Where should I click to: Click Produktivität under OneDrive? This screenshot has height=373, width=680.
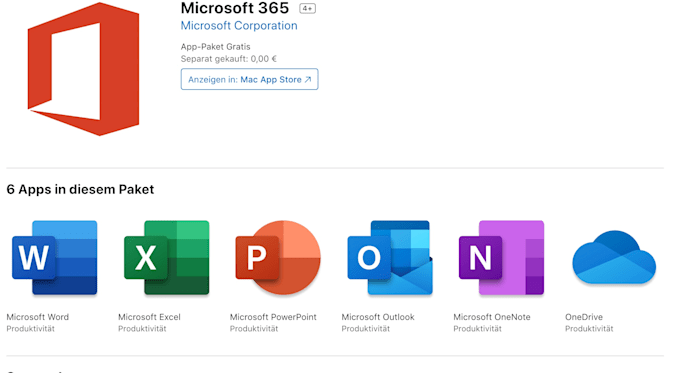click(x=589, y=329)
